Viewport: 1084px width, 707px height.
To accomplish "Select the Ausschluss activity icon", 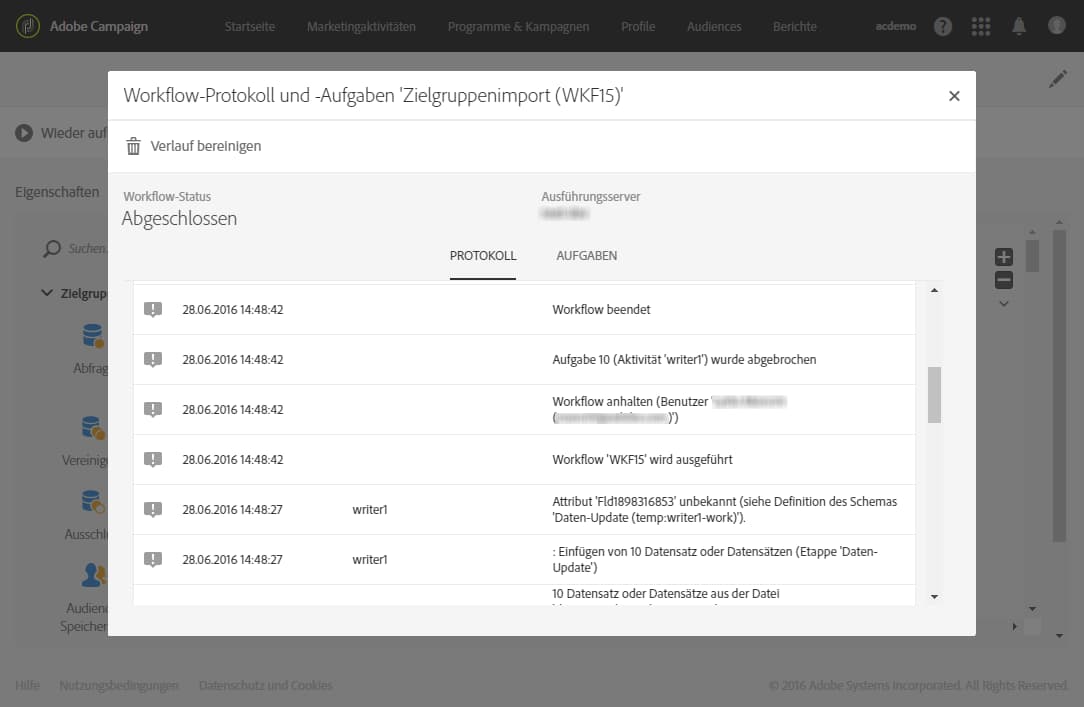I will [92, 501].
